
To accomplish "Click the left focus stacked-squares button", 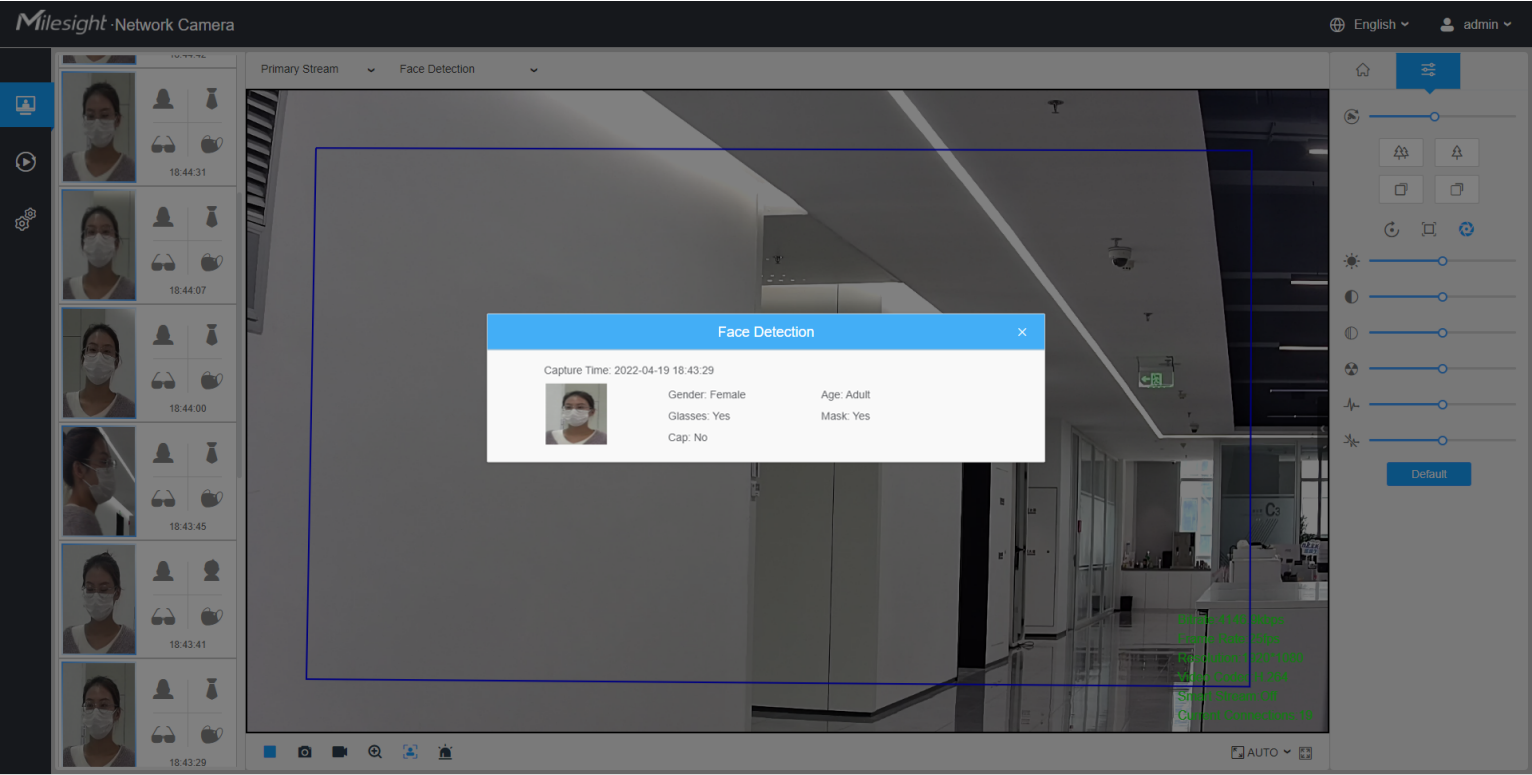I will [1400, 189].
